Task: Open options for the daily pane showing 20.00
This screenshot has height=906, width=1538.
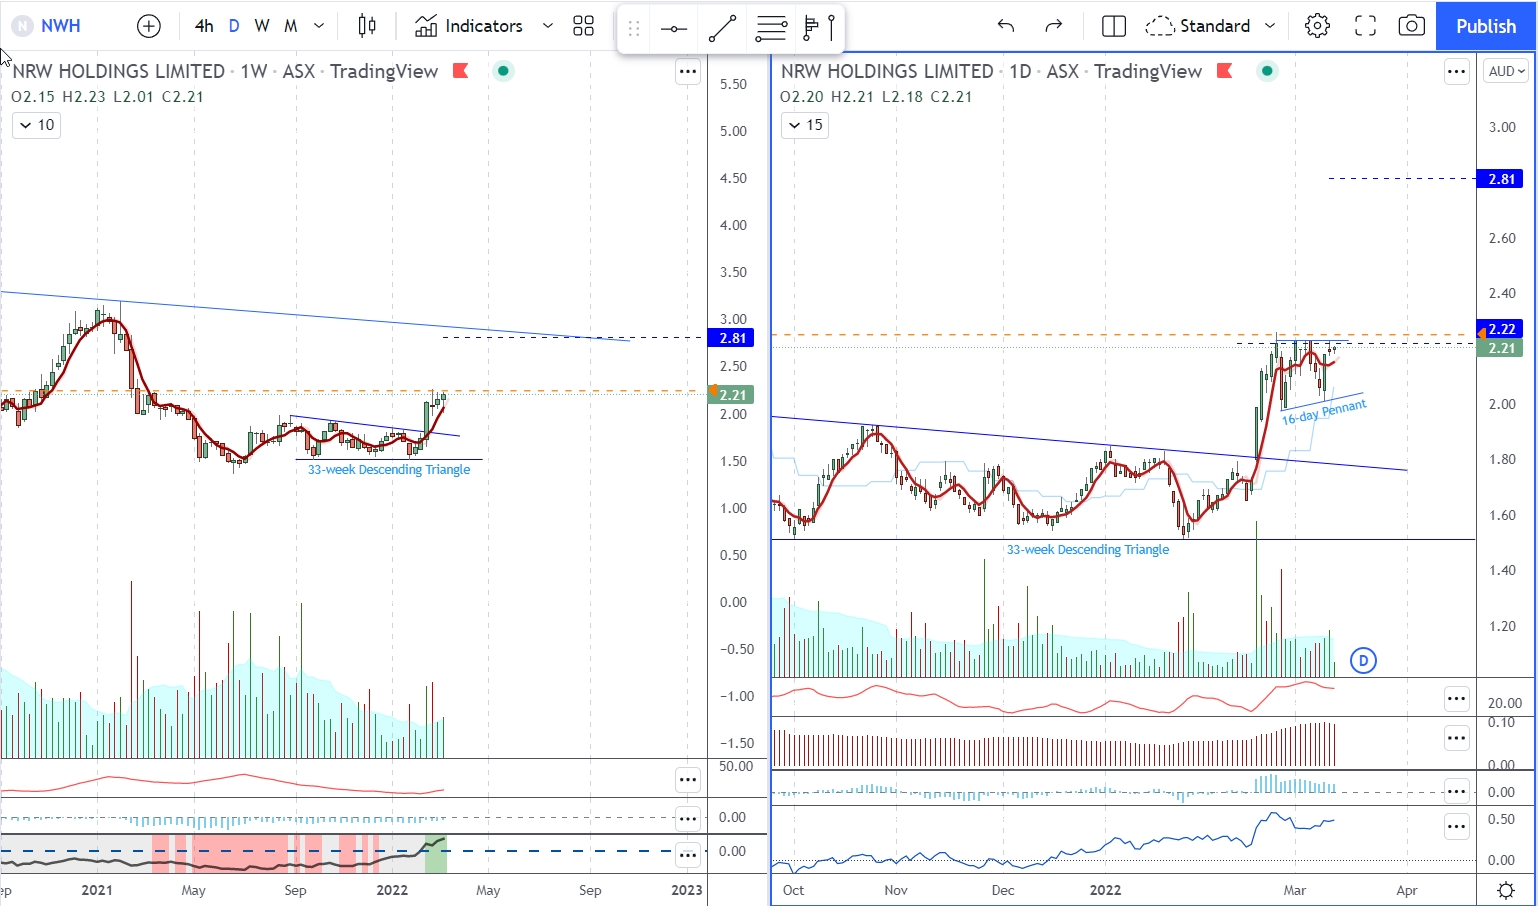Action: pyautogui.click(x=1456, y=698)
